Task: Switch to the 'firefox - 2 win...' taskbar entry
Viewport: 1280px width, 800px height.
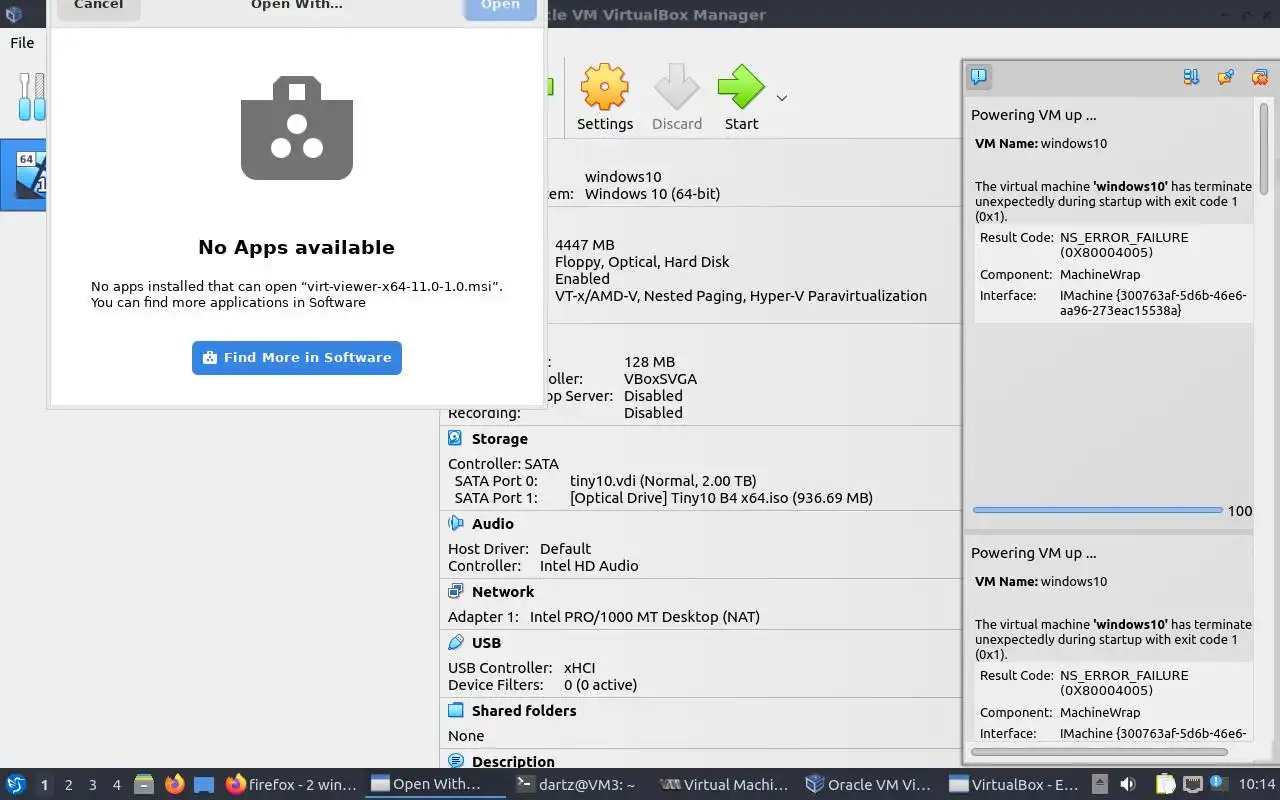Action: 291,784
